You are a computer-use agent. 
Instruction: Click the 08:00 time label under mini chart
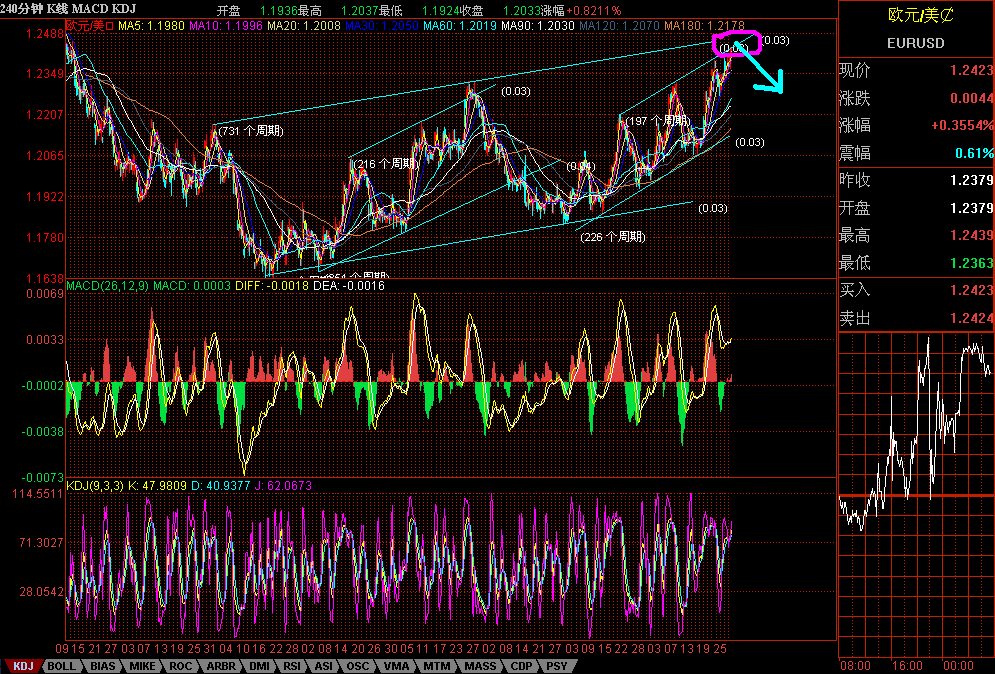(855, 666)
